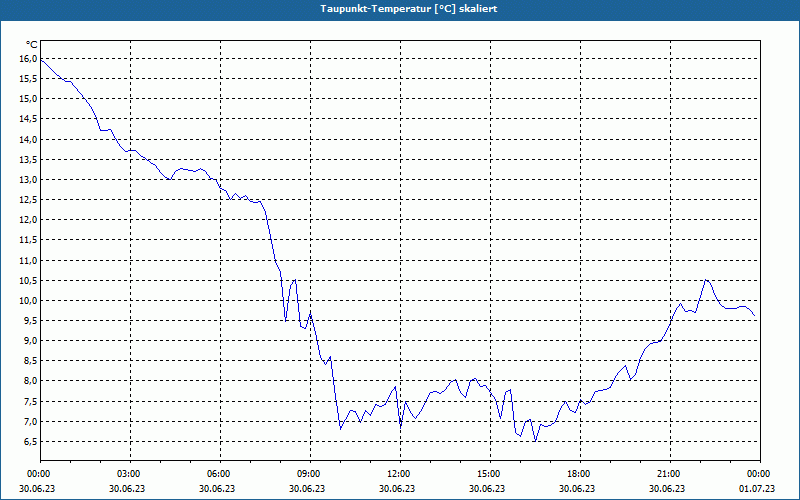The image size is (800, 500).
Task: Click the 6,5 lowest y-axis label
Action: pyautogui.click(x=31, y=441)
